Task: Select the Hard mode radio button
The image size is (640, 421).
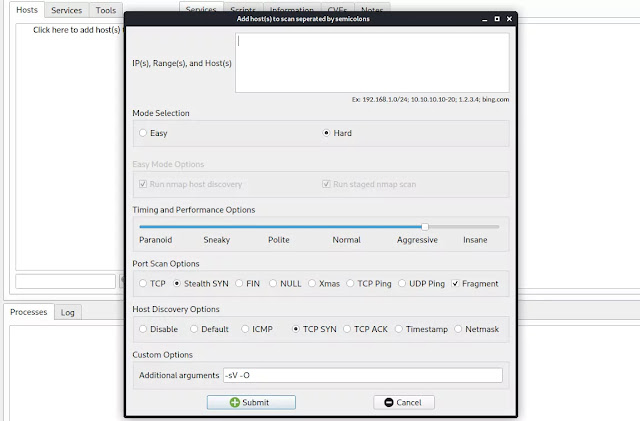Action: [x=326, y=133]
